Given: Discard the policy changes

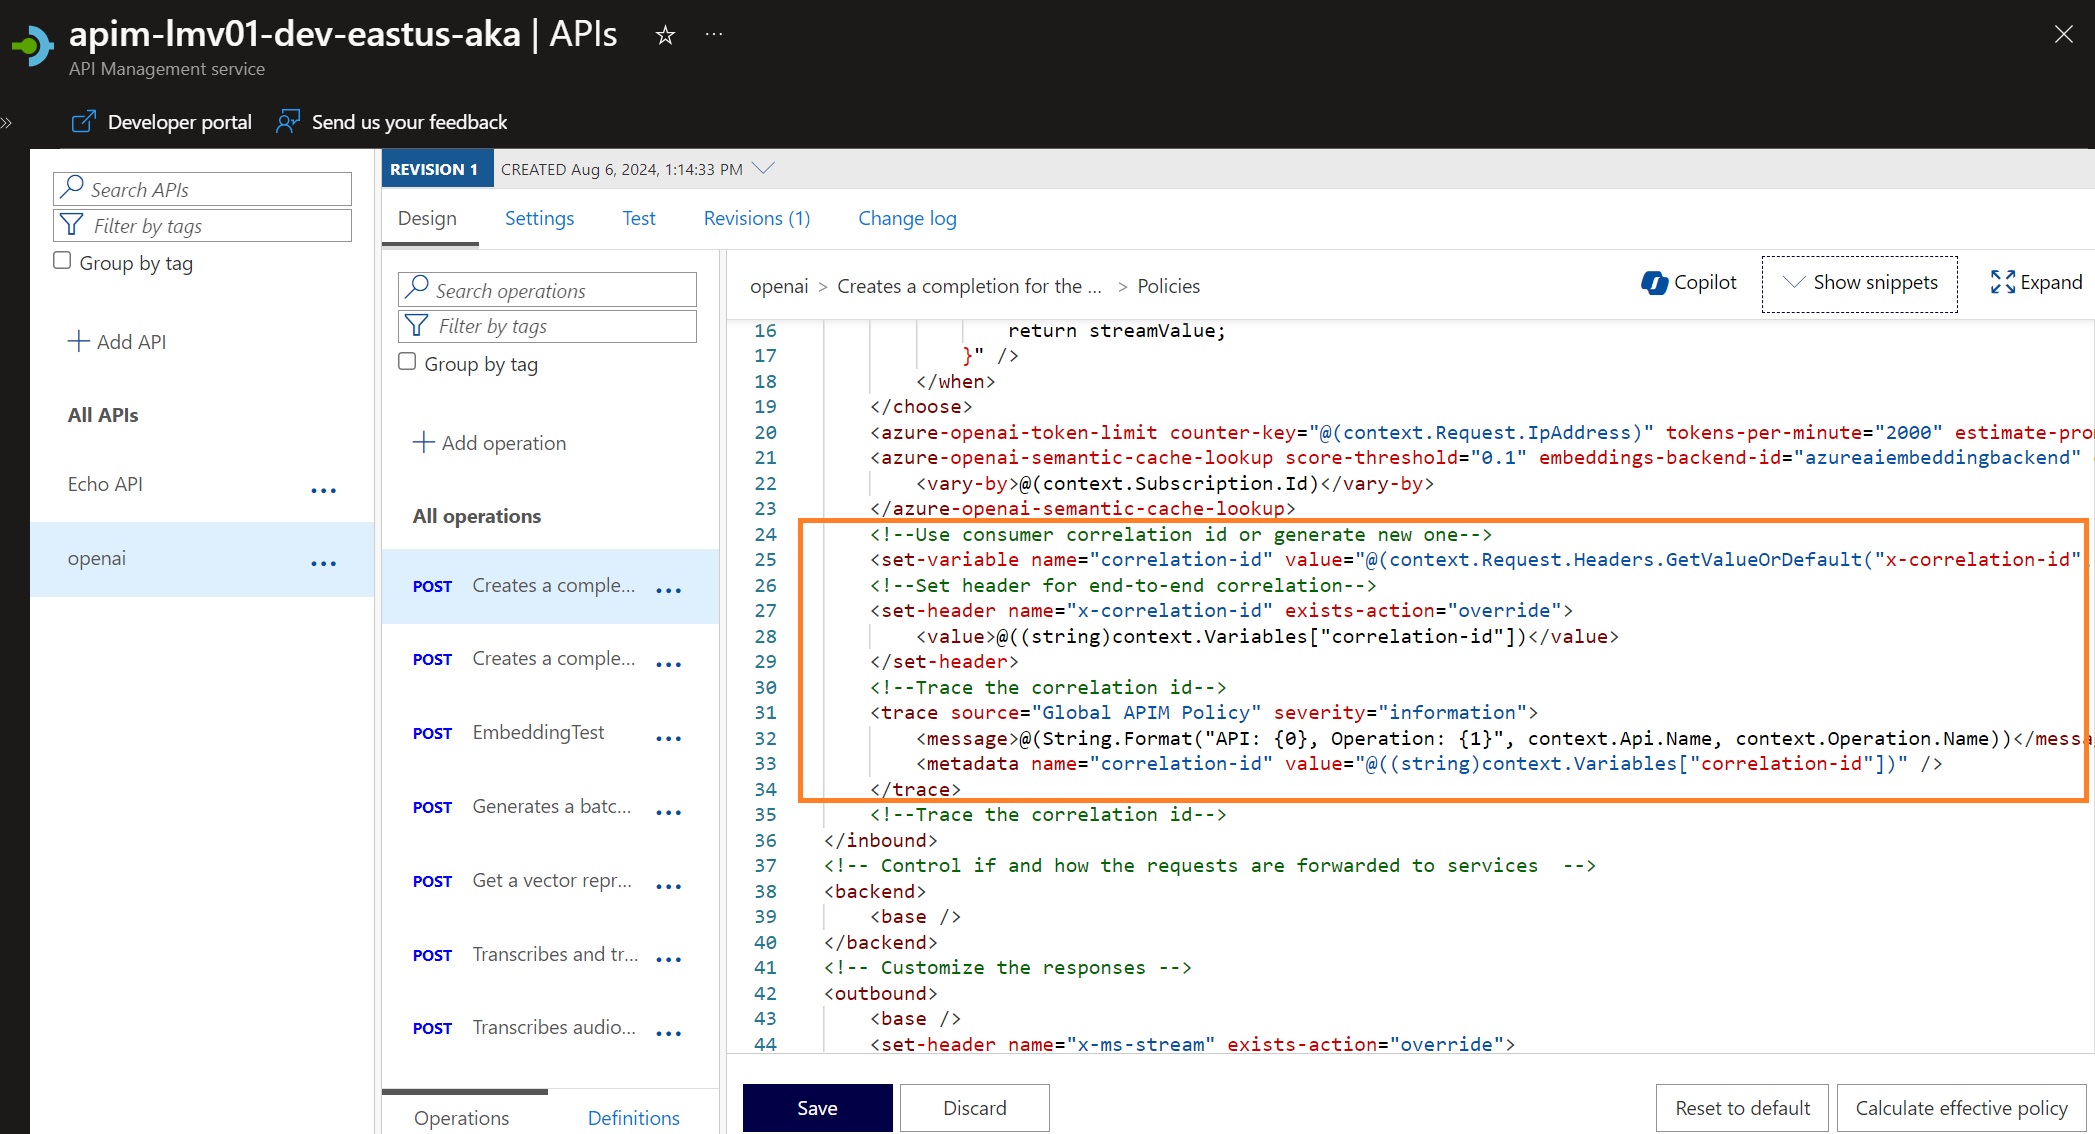Looking at the screenshot, I should click(x=974, y=1108).
